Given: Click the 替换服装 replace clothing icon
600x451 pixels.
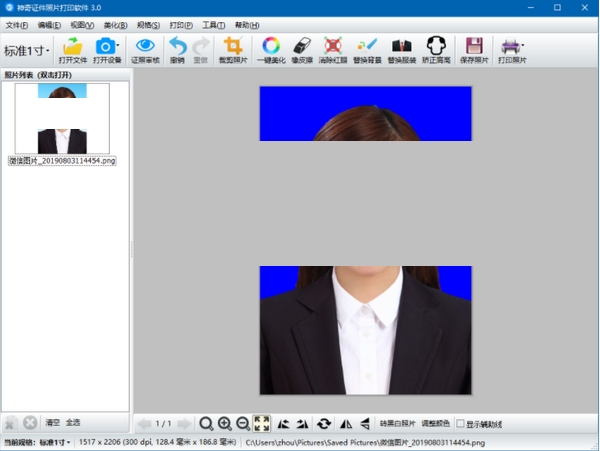Looking at the screenshot, I should pos(401,47).
